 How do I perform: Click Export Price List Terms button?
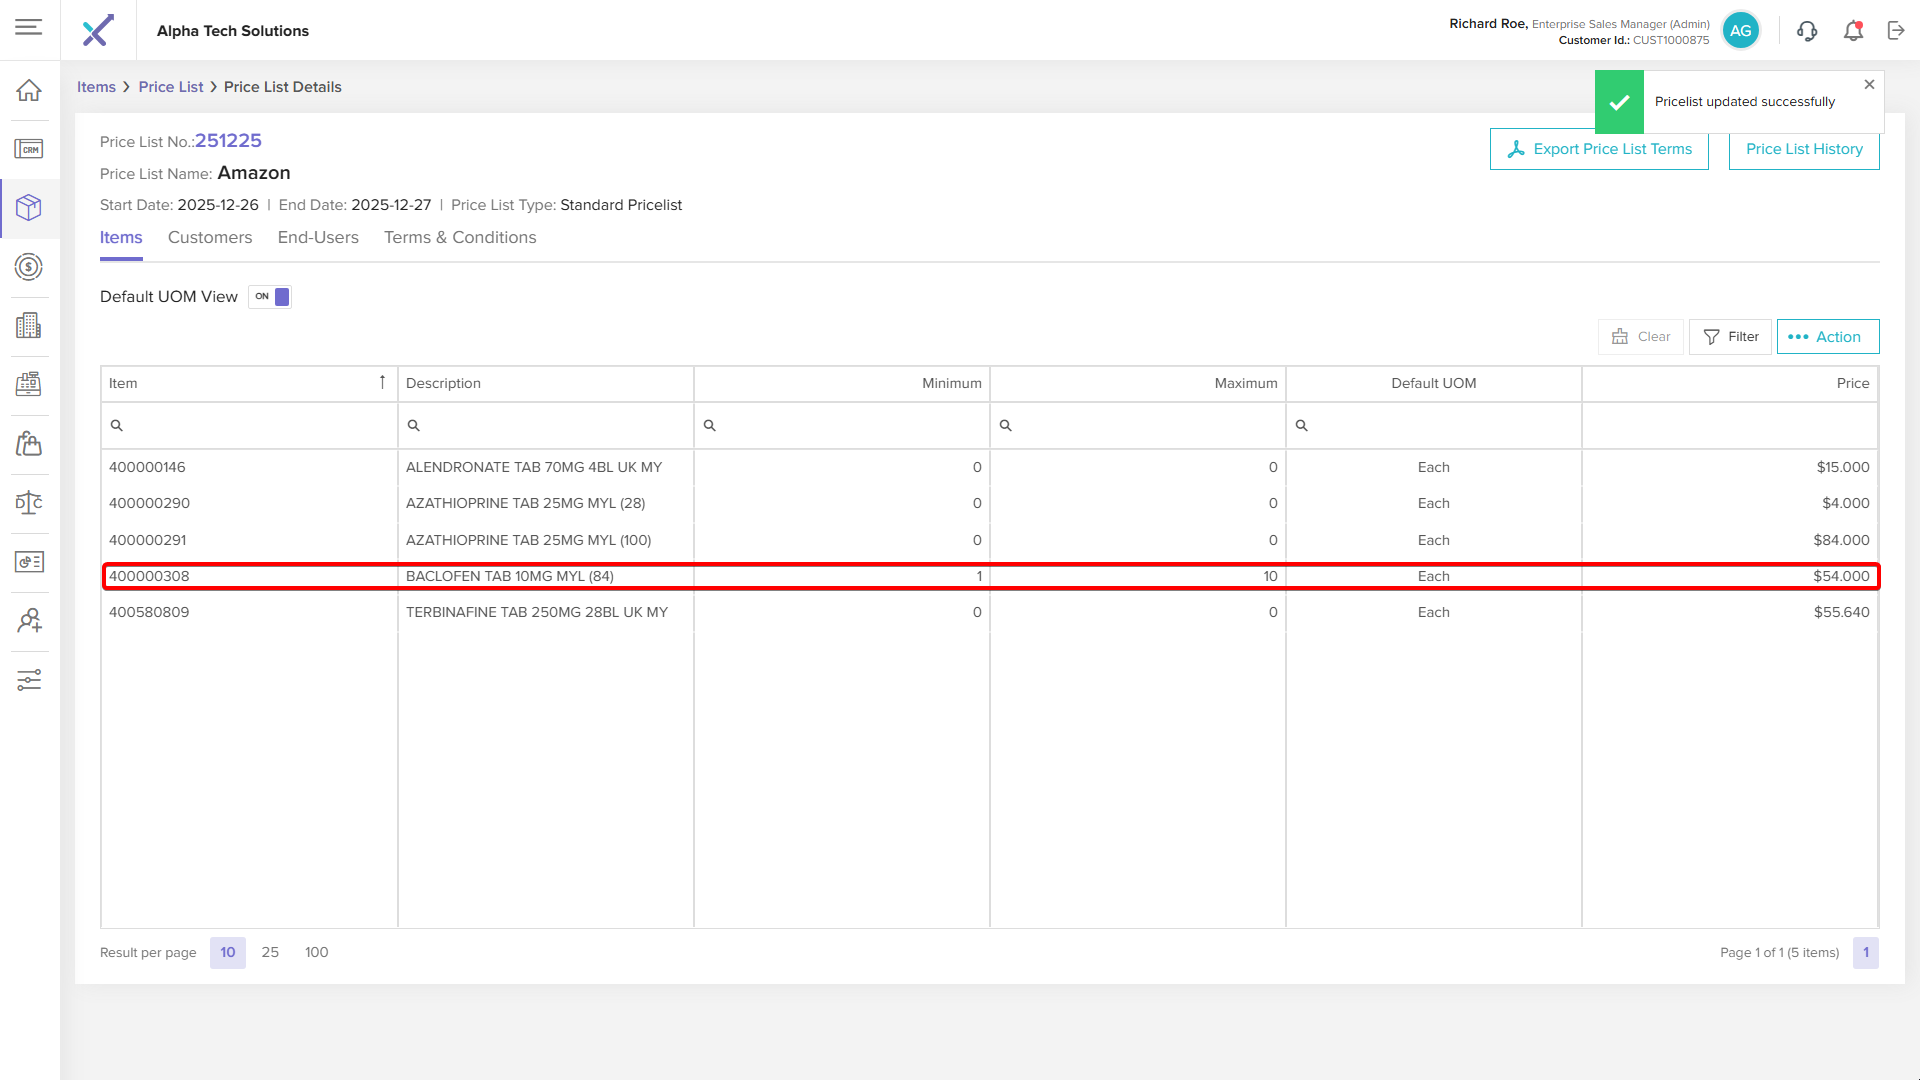(x=1598, y=150)
